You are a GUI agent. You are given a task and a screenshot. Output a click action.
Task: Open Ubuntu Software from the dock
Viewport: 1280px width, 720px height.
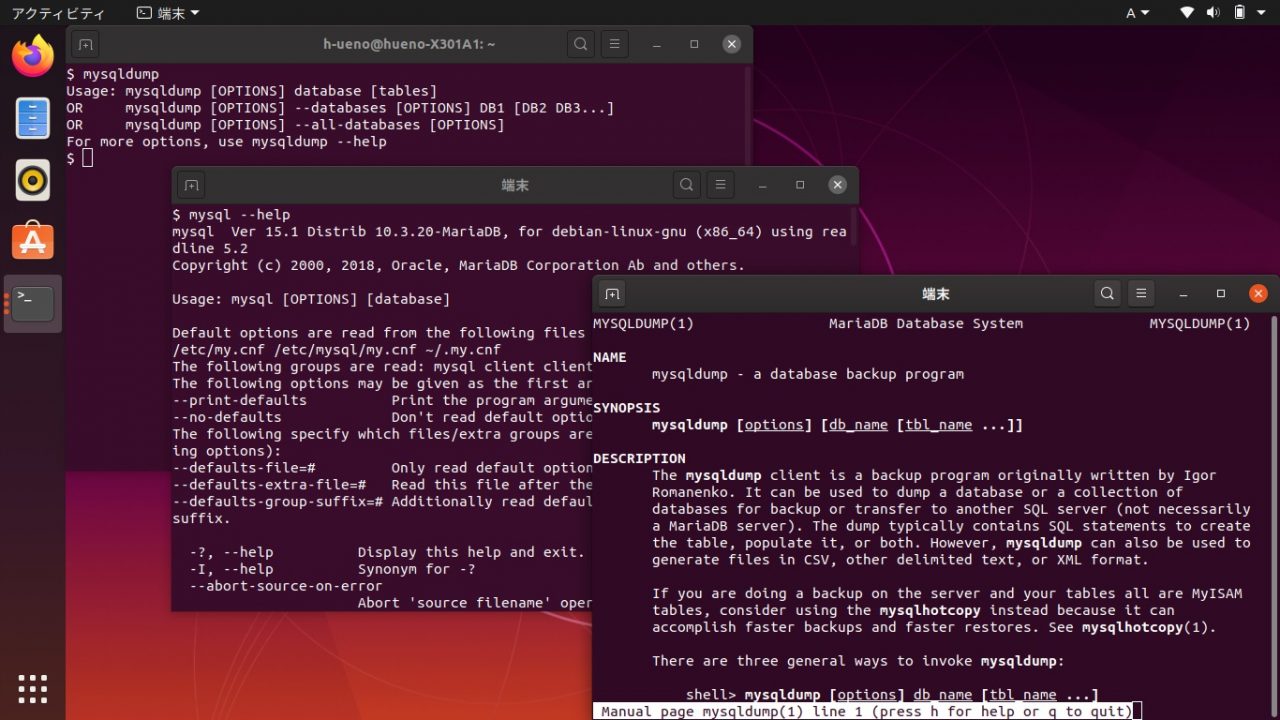tap(32, 240)
